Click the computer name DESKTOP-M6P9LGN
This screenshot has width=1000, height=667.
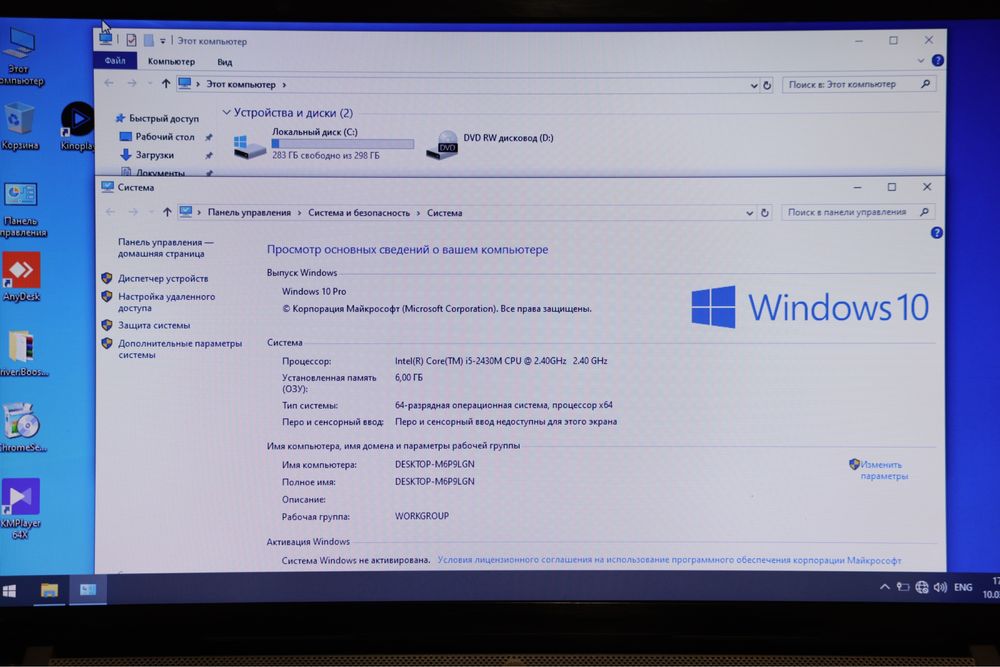(434, 464)
